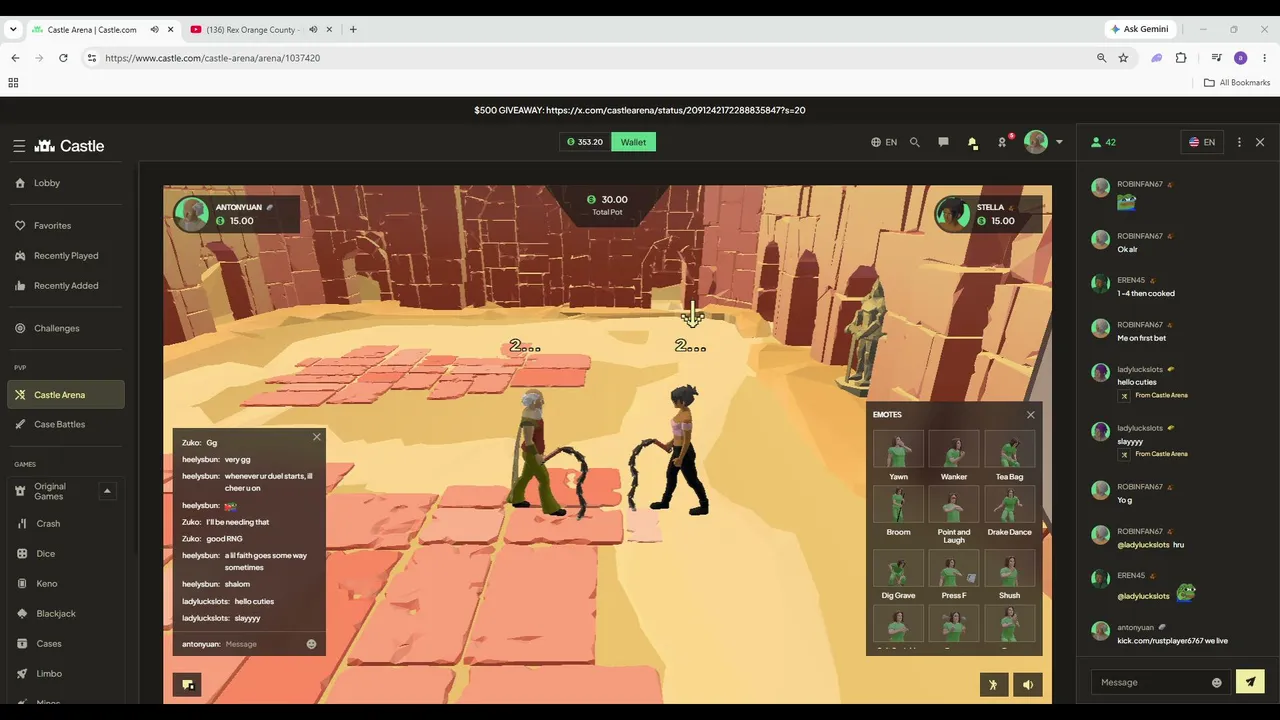Switch to the Rex Orange County tab

coord(252,30)
